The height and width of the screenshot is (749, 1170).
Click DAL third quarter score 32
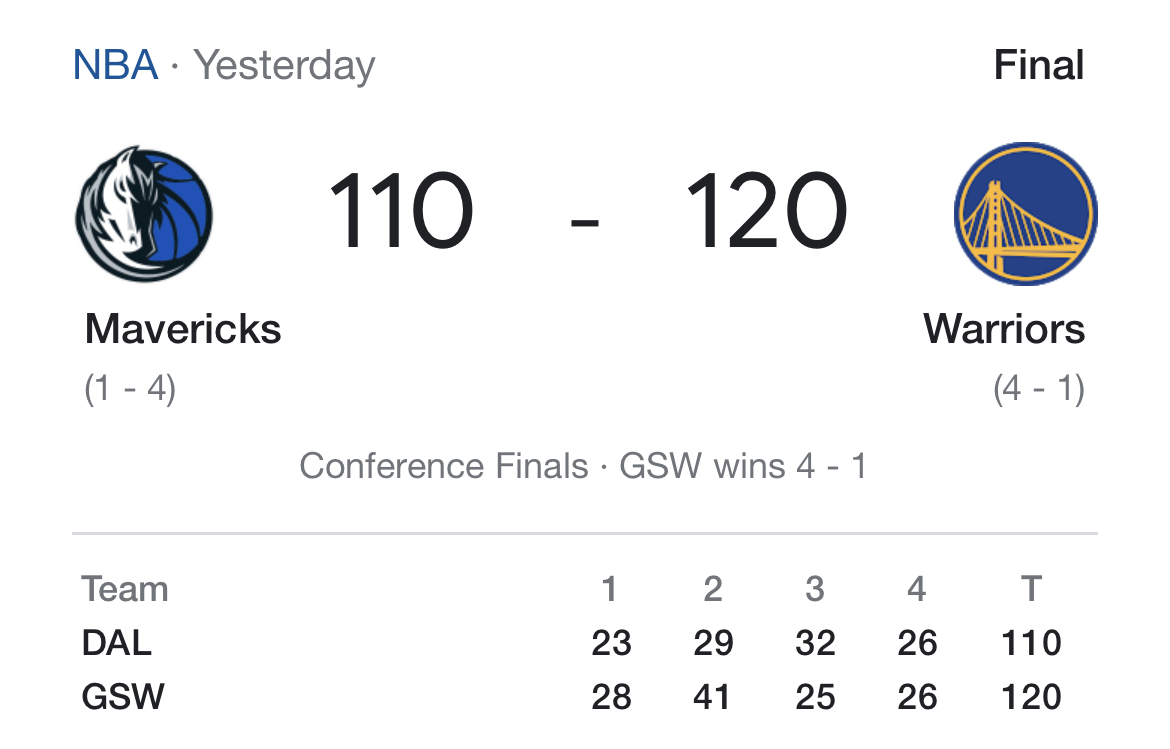815,643
